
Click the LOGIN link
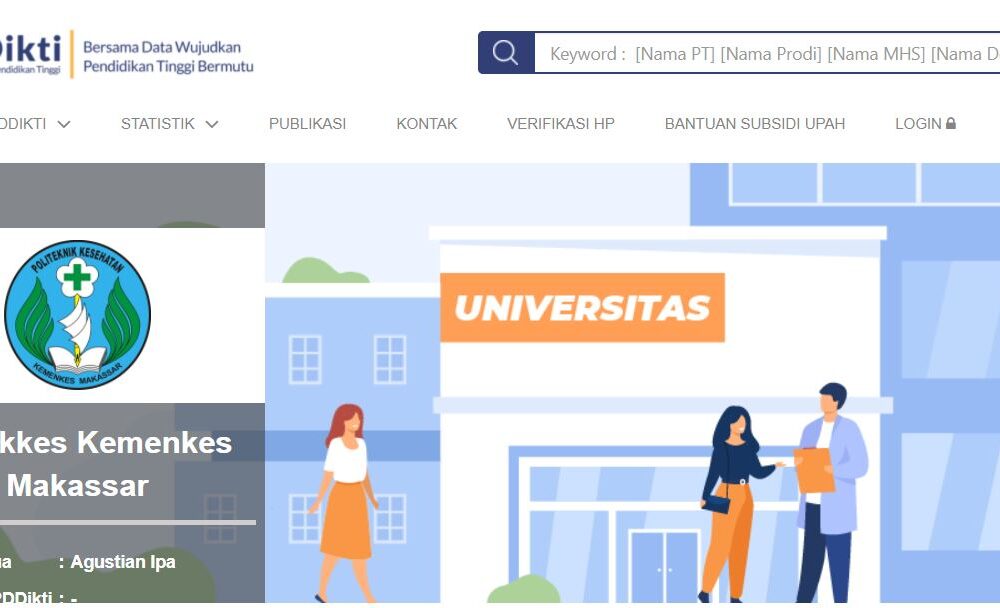[918, 124]
